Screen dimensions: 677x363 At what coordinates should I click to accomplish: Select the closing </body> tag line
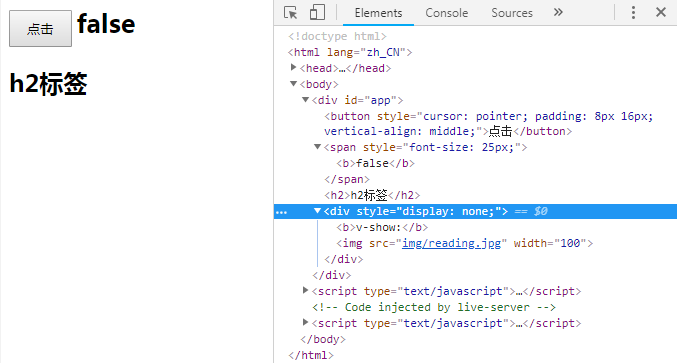coord(323,339)
